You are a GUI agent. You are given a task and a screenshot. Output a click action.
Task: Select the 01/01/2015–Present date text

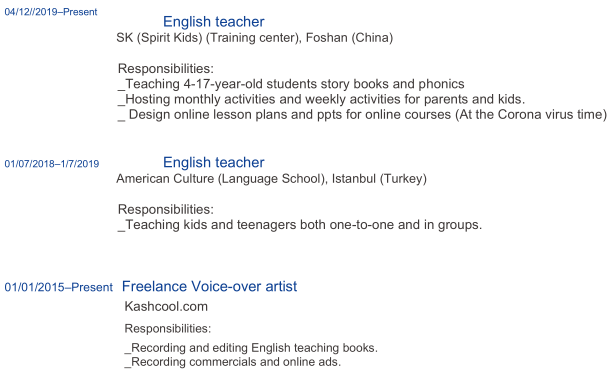[58, 287]
